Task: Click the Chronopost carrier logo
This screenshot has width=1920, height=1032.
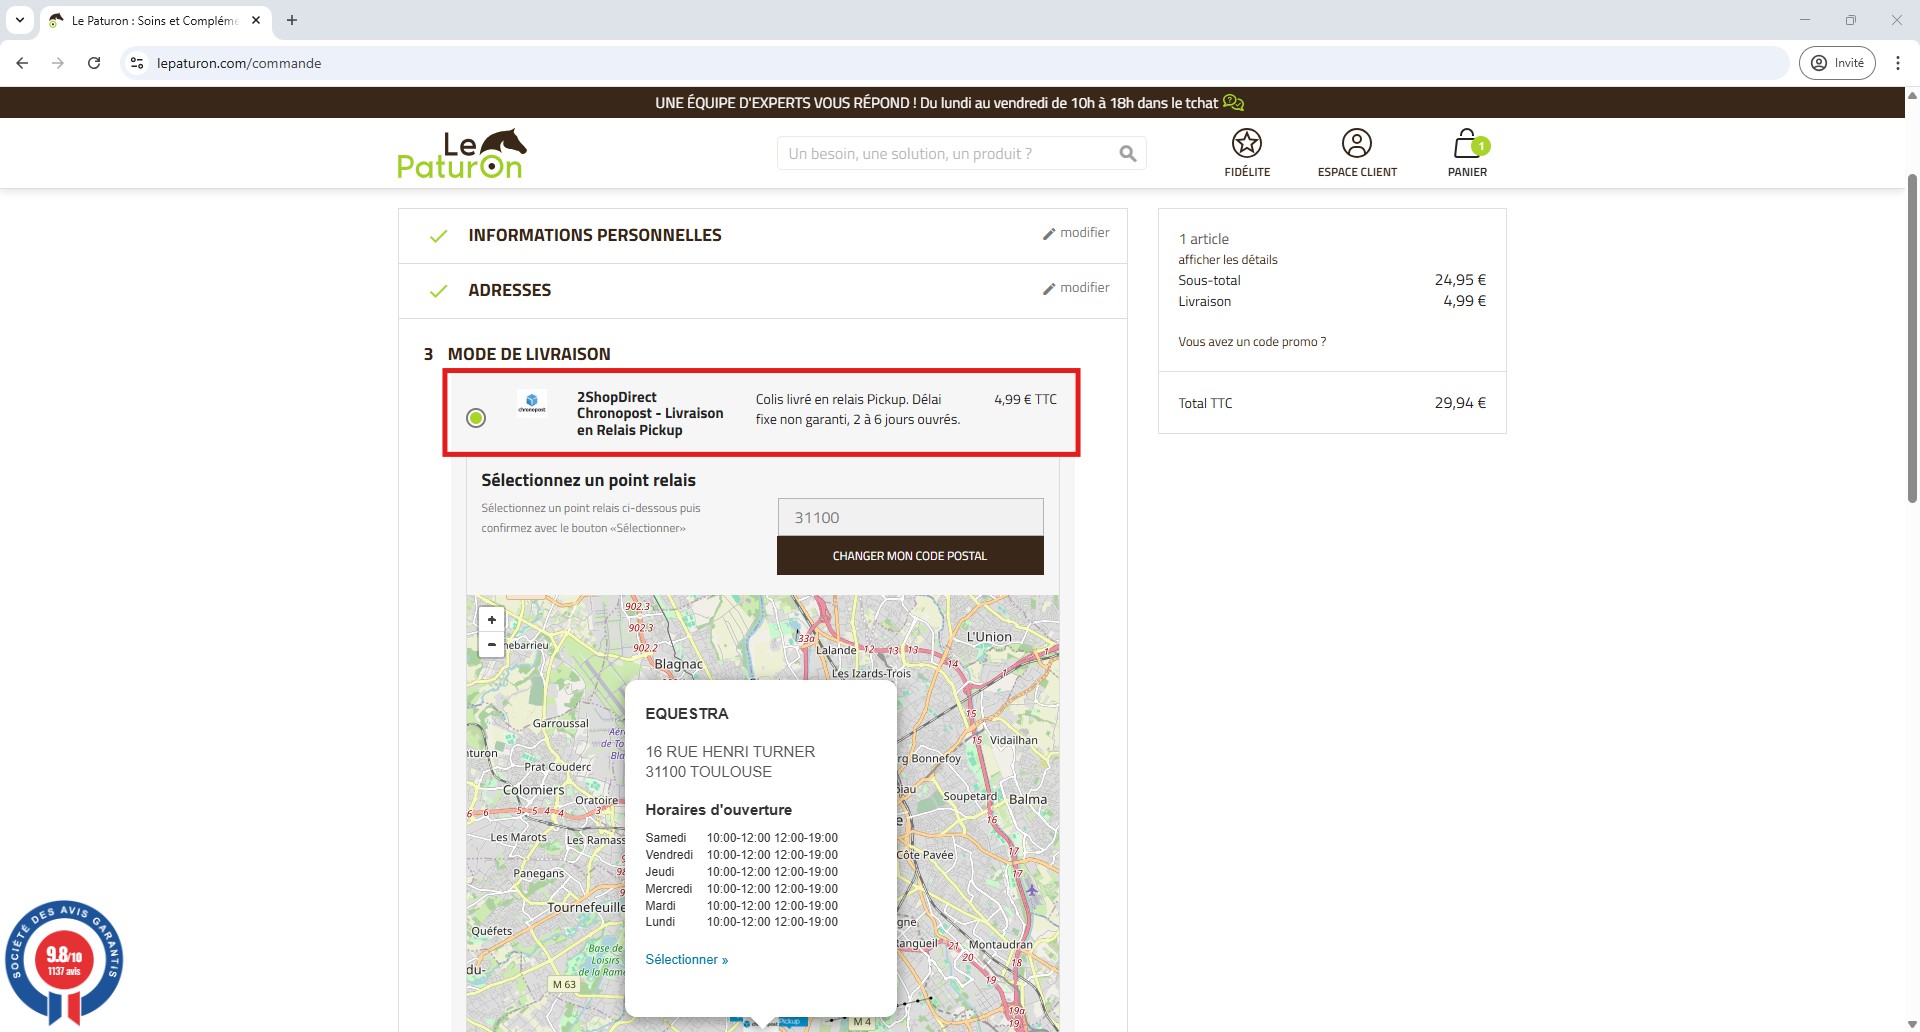Action: [x=533, y=404]
